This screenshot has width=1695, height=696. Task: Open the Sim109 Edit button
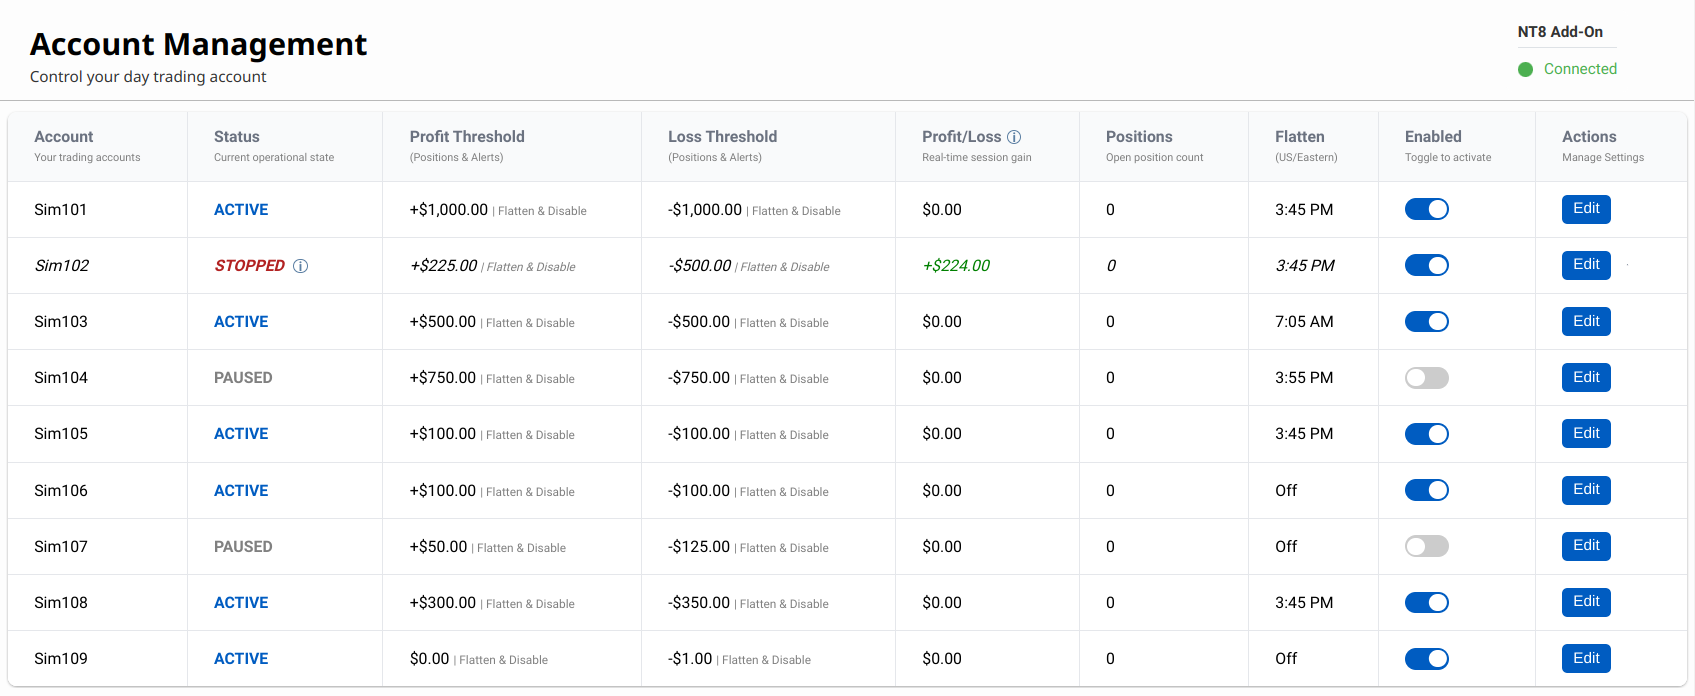(1586, 658)
